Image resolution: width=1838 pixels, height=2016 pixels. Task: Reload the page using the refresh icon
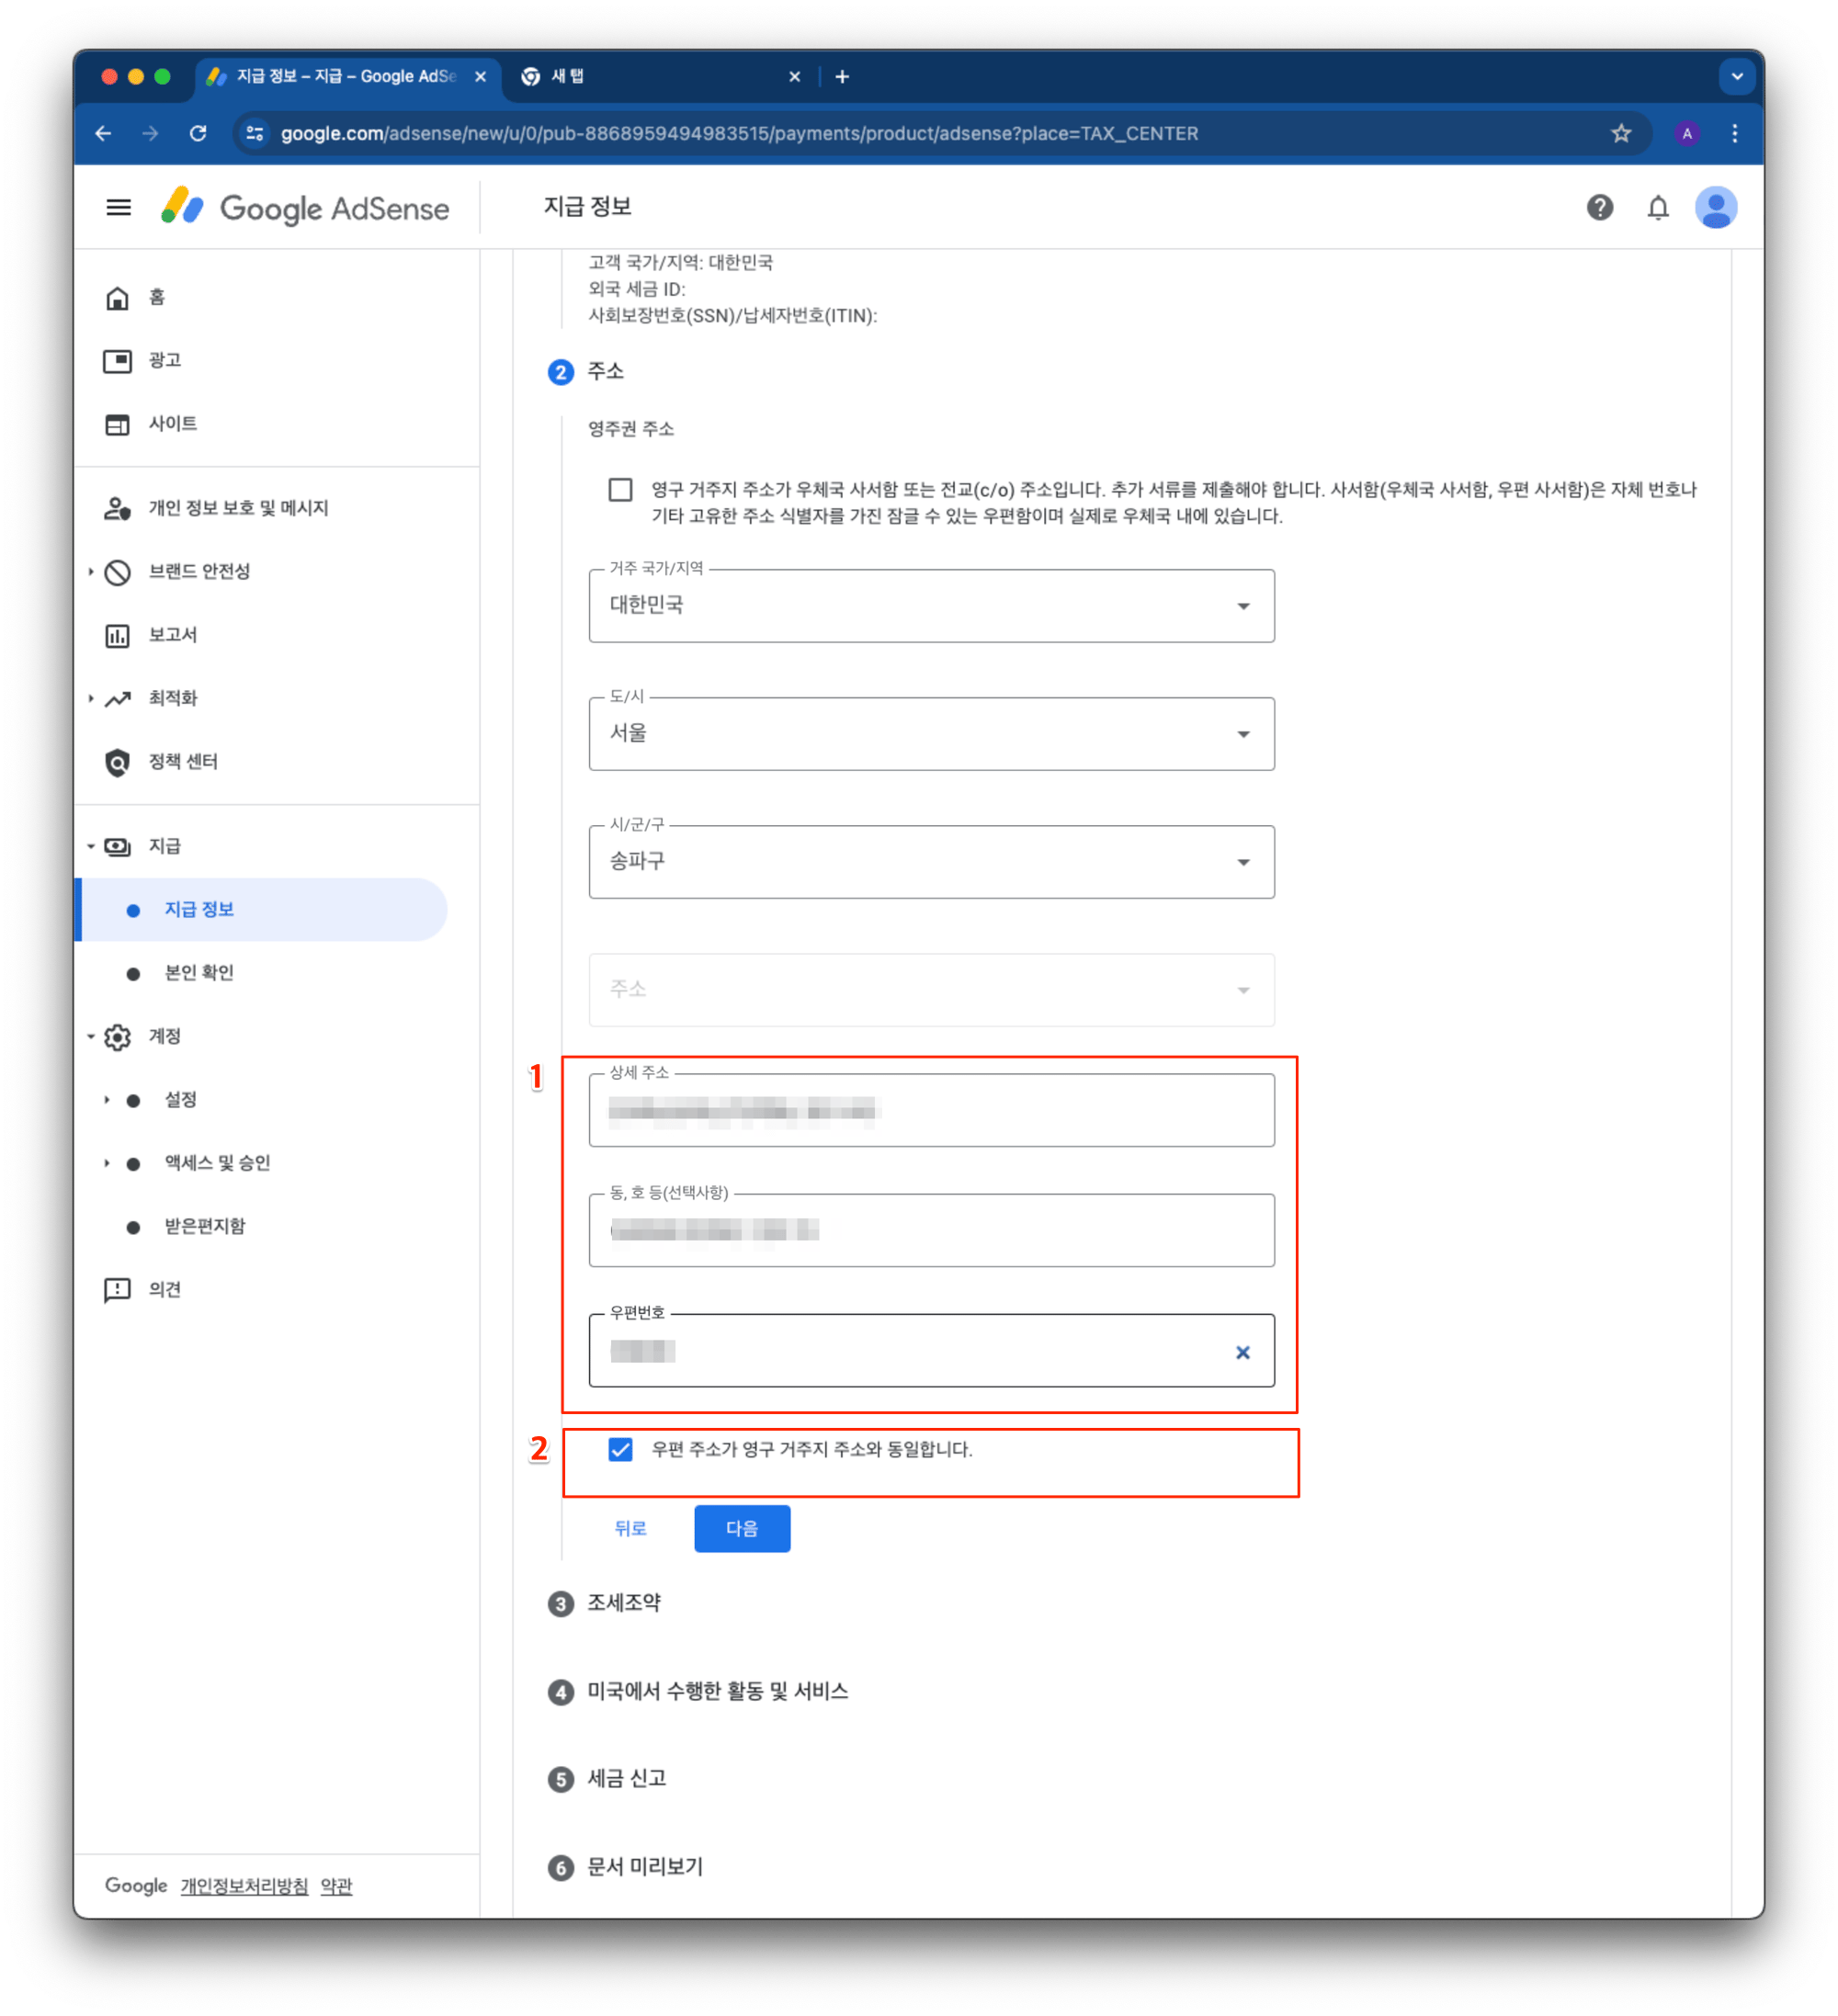click(x=198, y=133)
